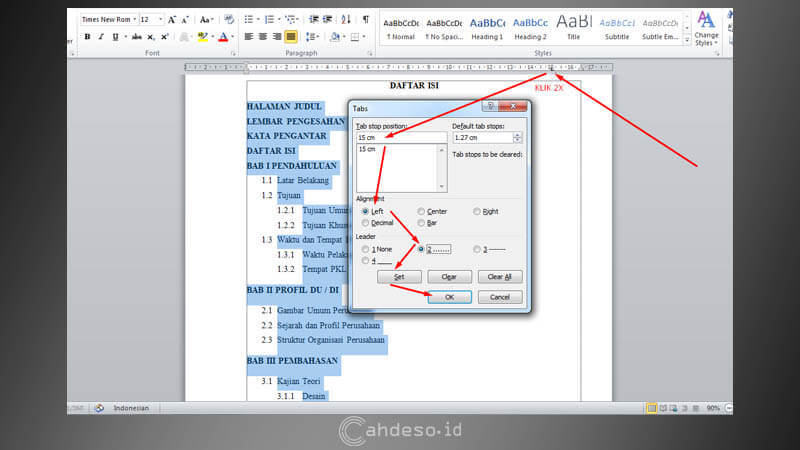800x450 pixels.
Task: Choose dashed leader option 3
Action: click(x=477, y=249)
